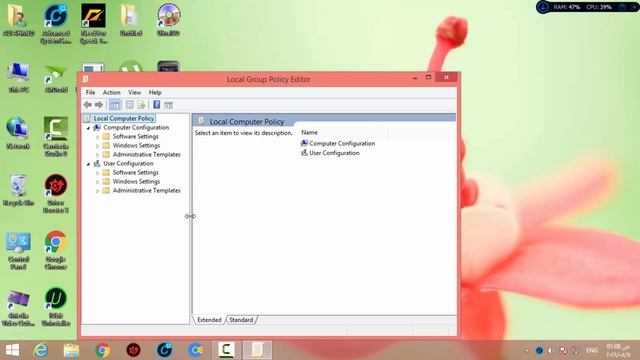Click the taskbar clock and date
The image size is (640, 360).
[618, 351]
